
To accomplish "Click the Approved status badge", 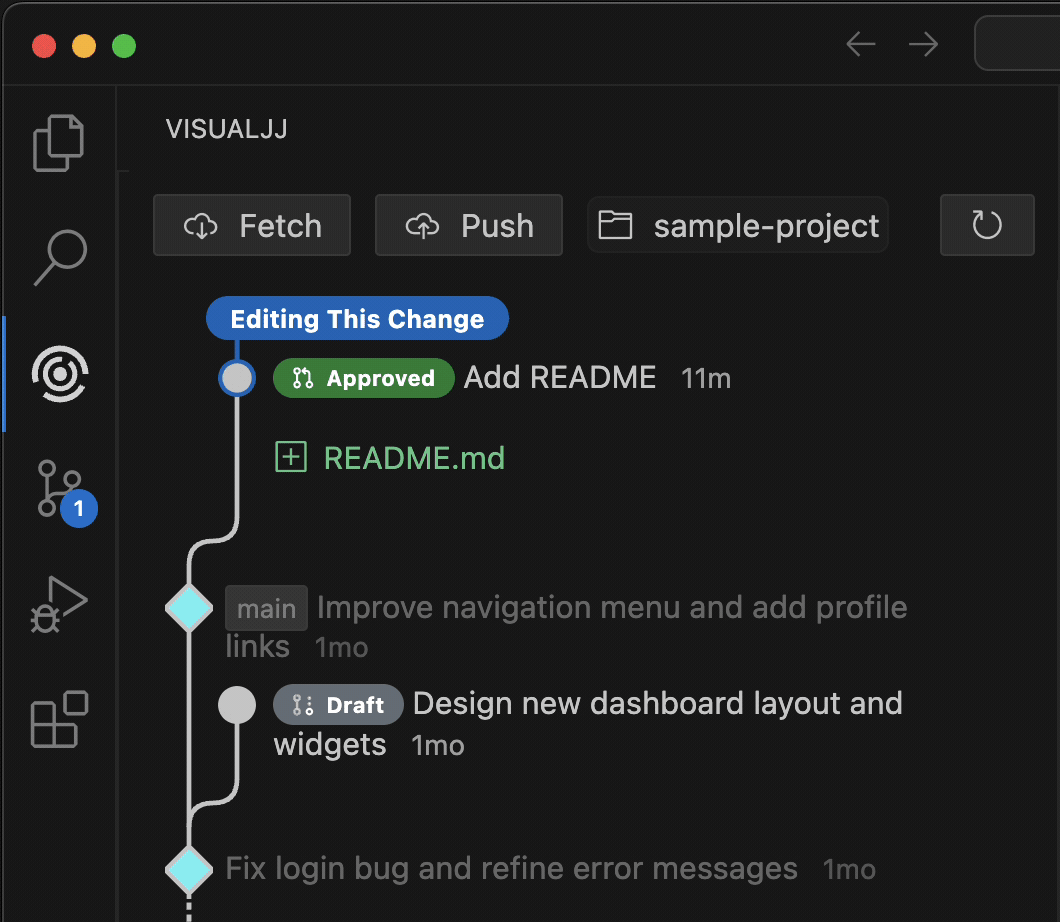I will [x=363, y=378].
